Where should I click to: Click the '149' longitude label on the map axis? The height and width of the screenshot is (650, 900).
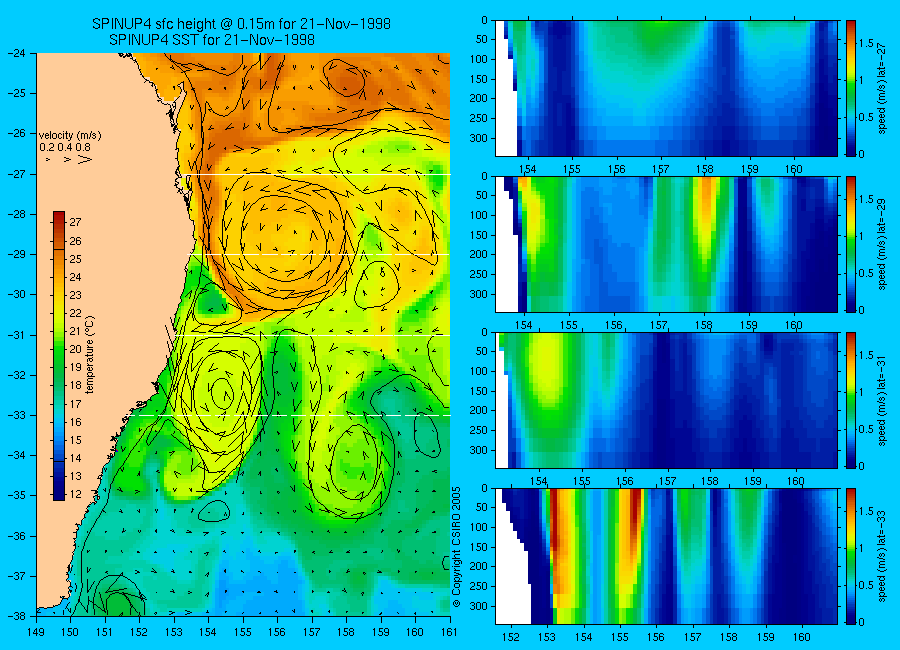click(x=37, y=632)
